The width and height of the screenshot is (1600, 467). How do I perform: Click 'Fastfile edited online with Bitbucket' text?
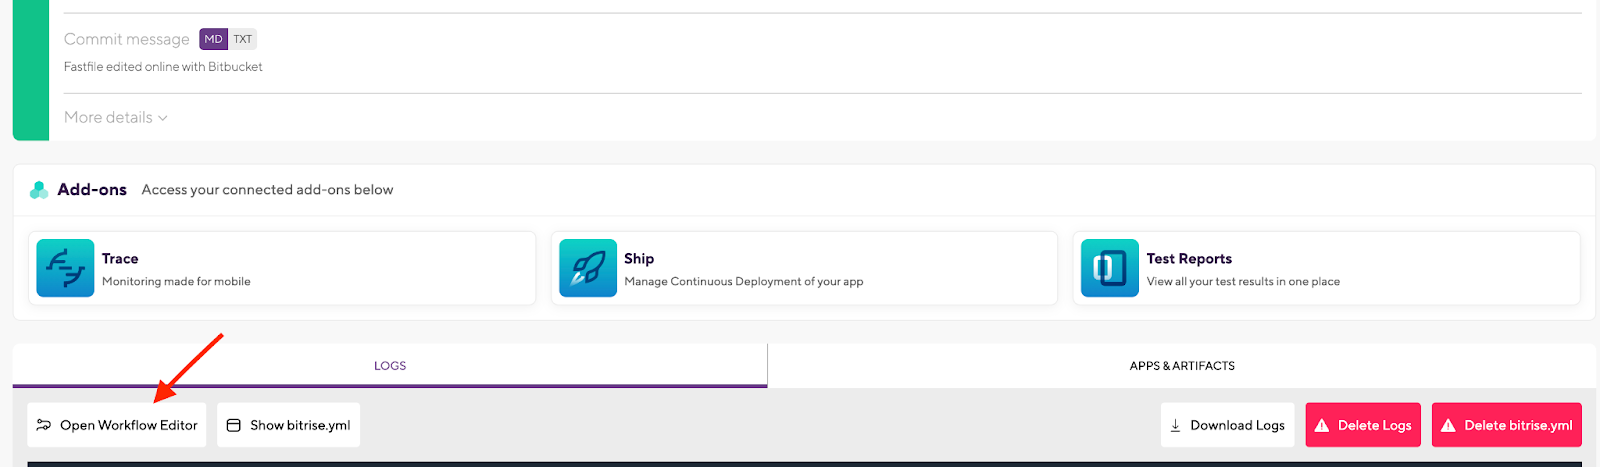pos(163,67)
